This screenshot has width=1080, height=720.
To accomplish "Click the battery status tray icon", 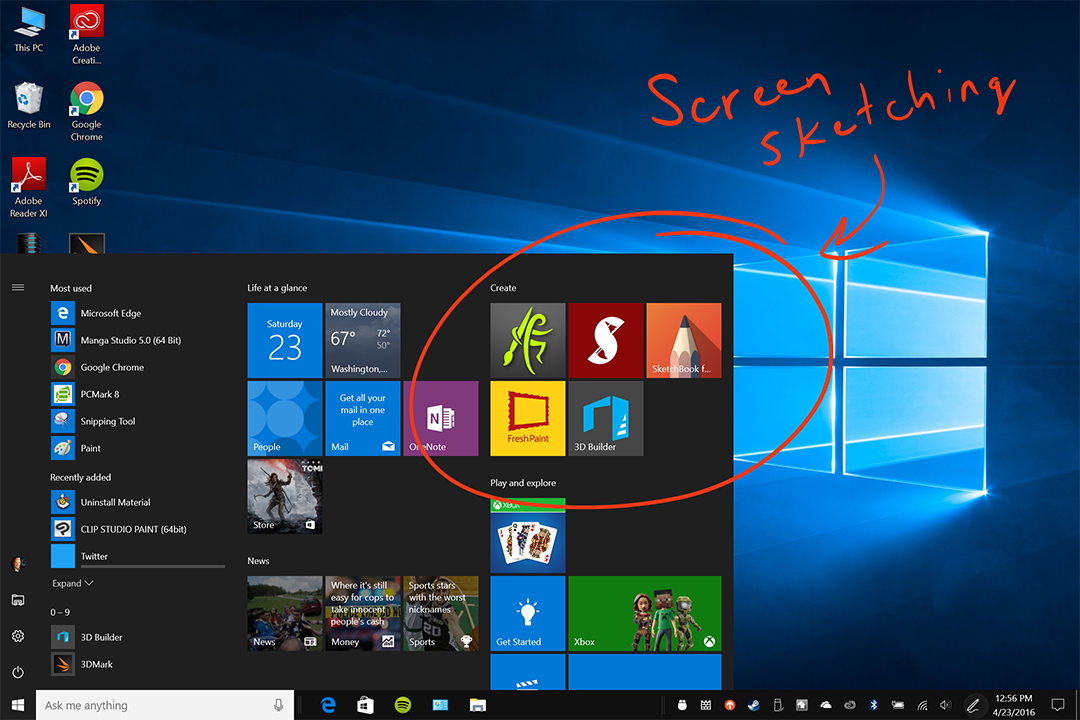I will (x=897, y=705).
